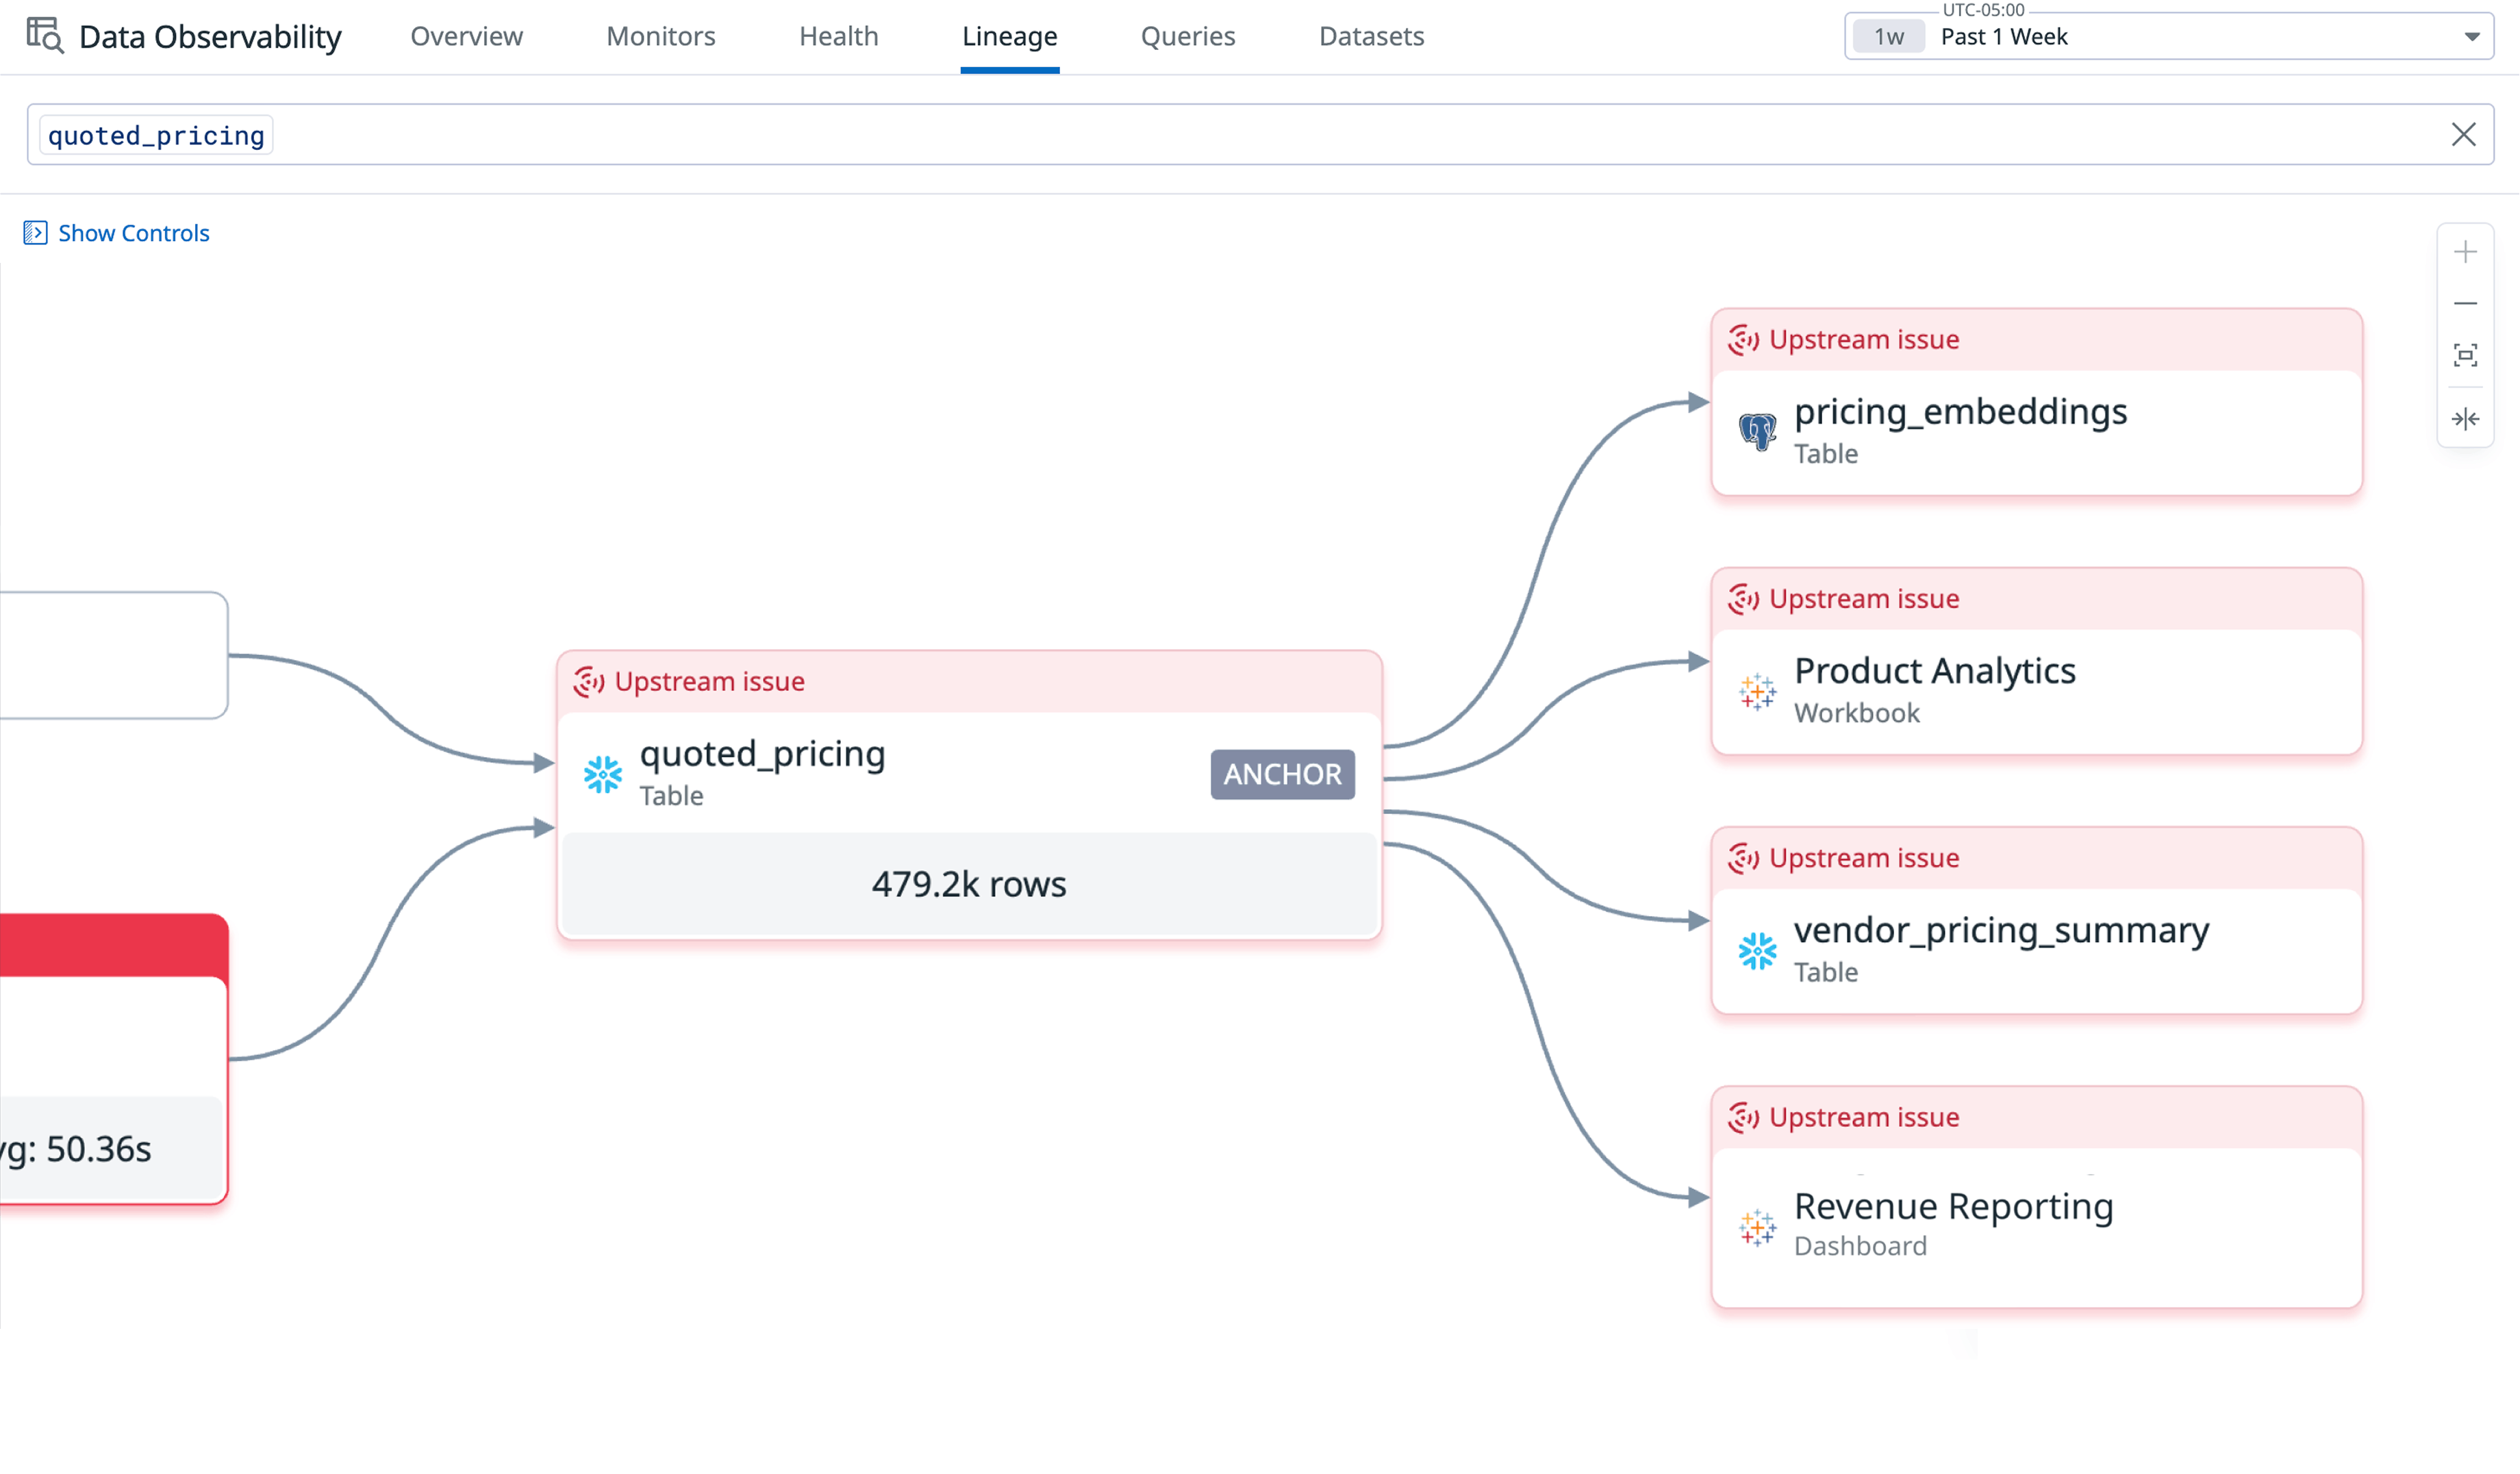Click the upstream issue alert icon on quoted_pricing banner
This screenshot has width=2520, height=1474.
(588, 681)
